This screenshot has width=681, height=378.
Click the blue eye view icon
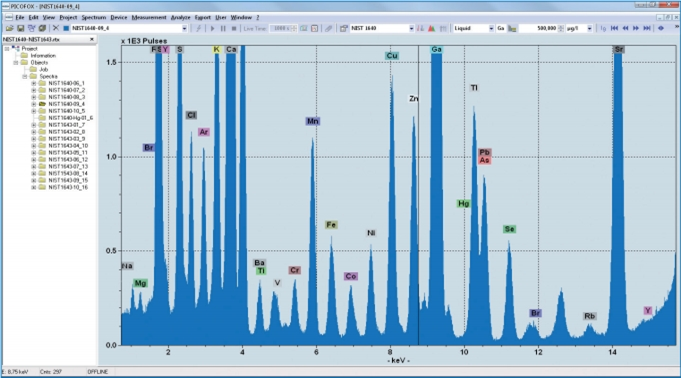click(661, 28)
